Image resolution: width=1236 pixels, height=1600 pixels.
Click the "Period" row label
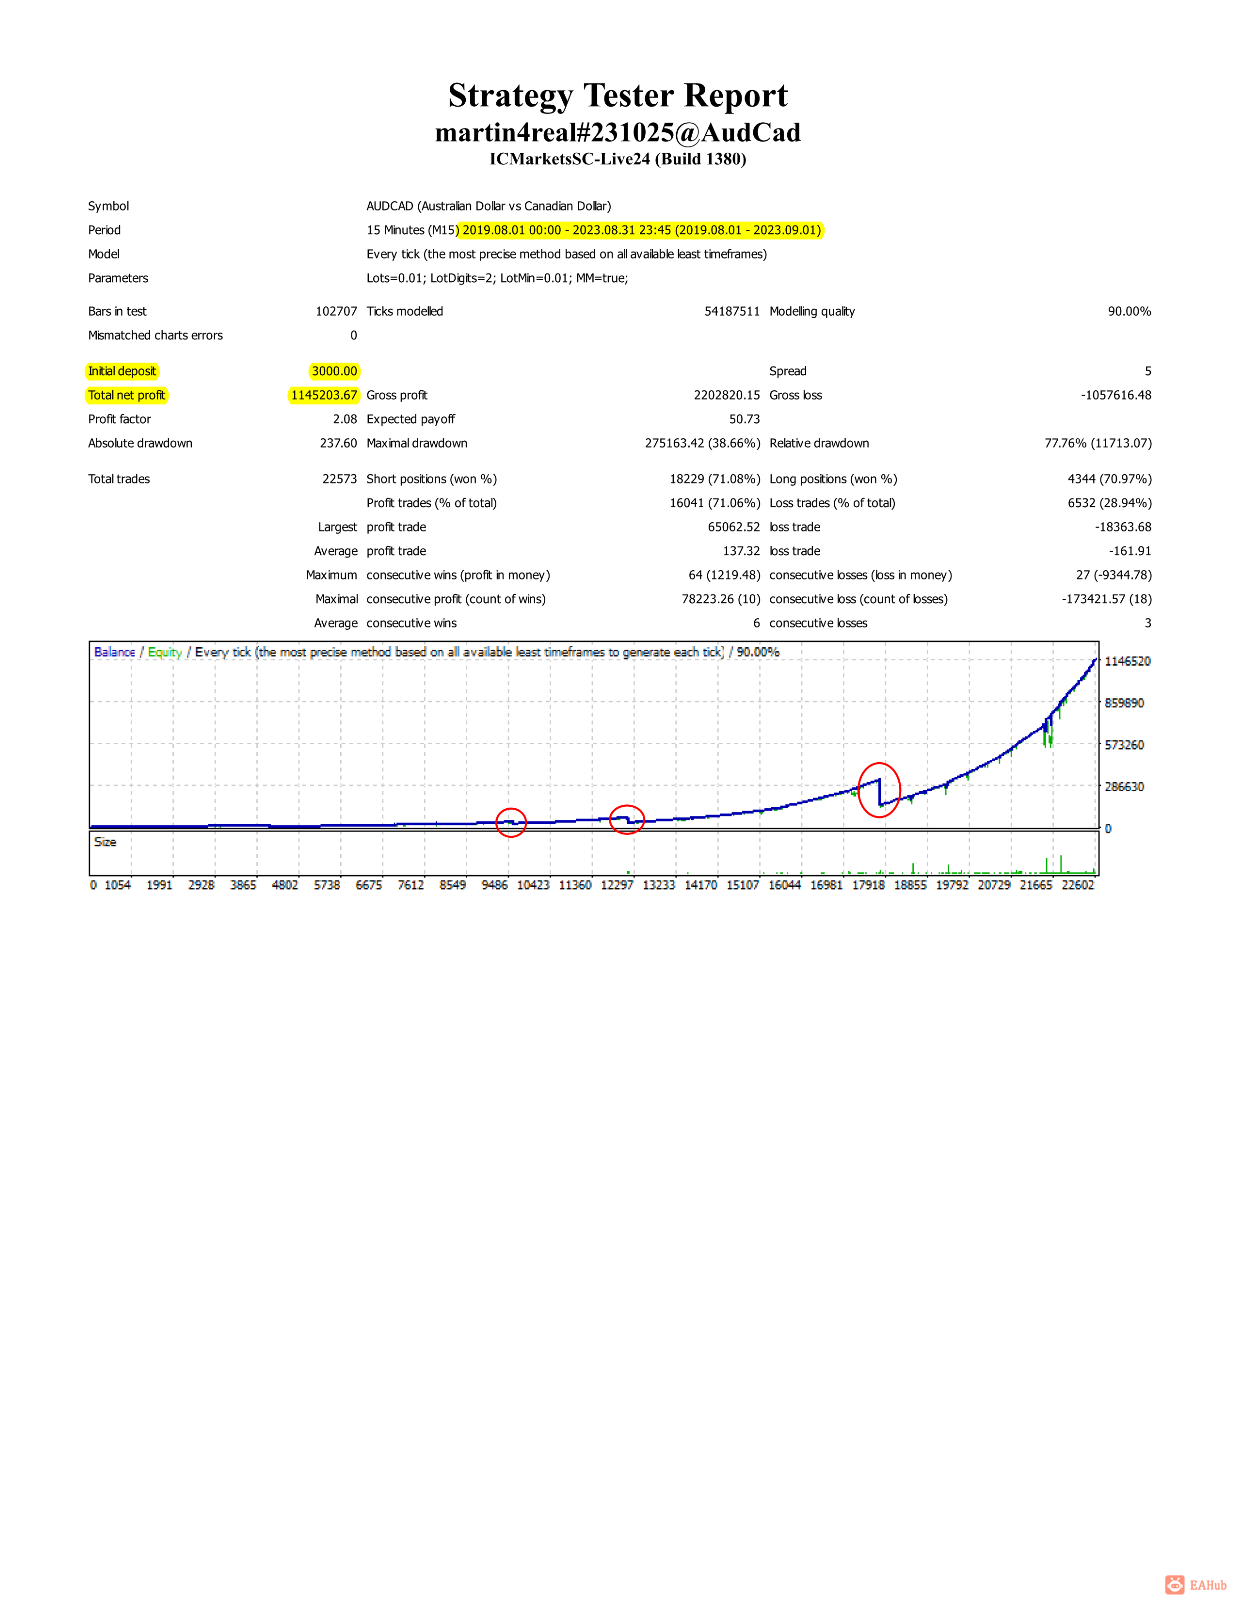click(x=104, y=230)
